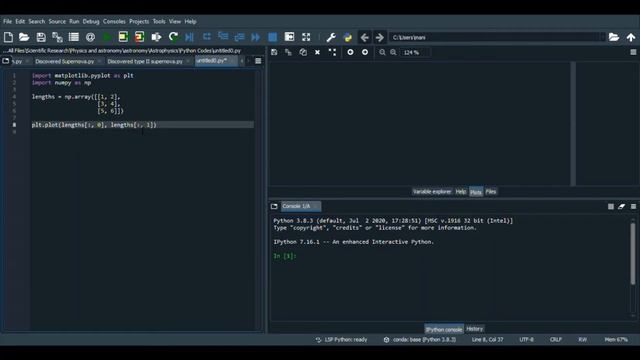The width and height of the screenshot is (640, 360).
Task: Switch to Discovered type II supernova.py tab
Action: (x=145, y=61)
